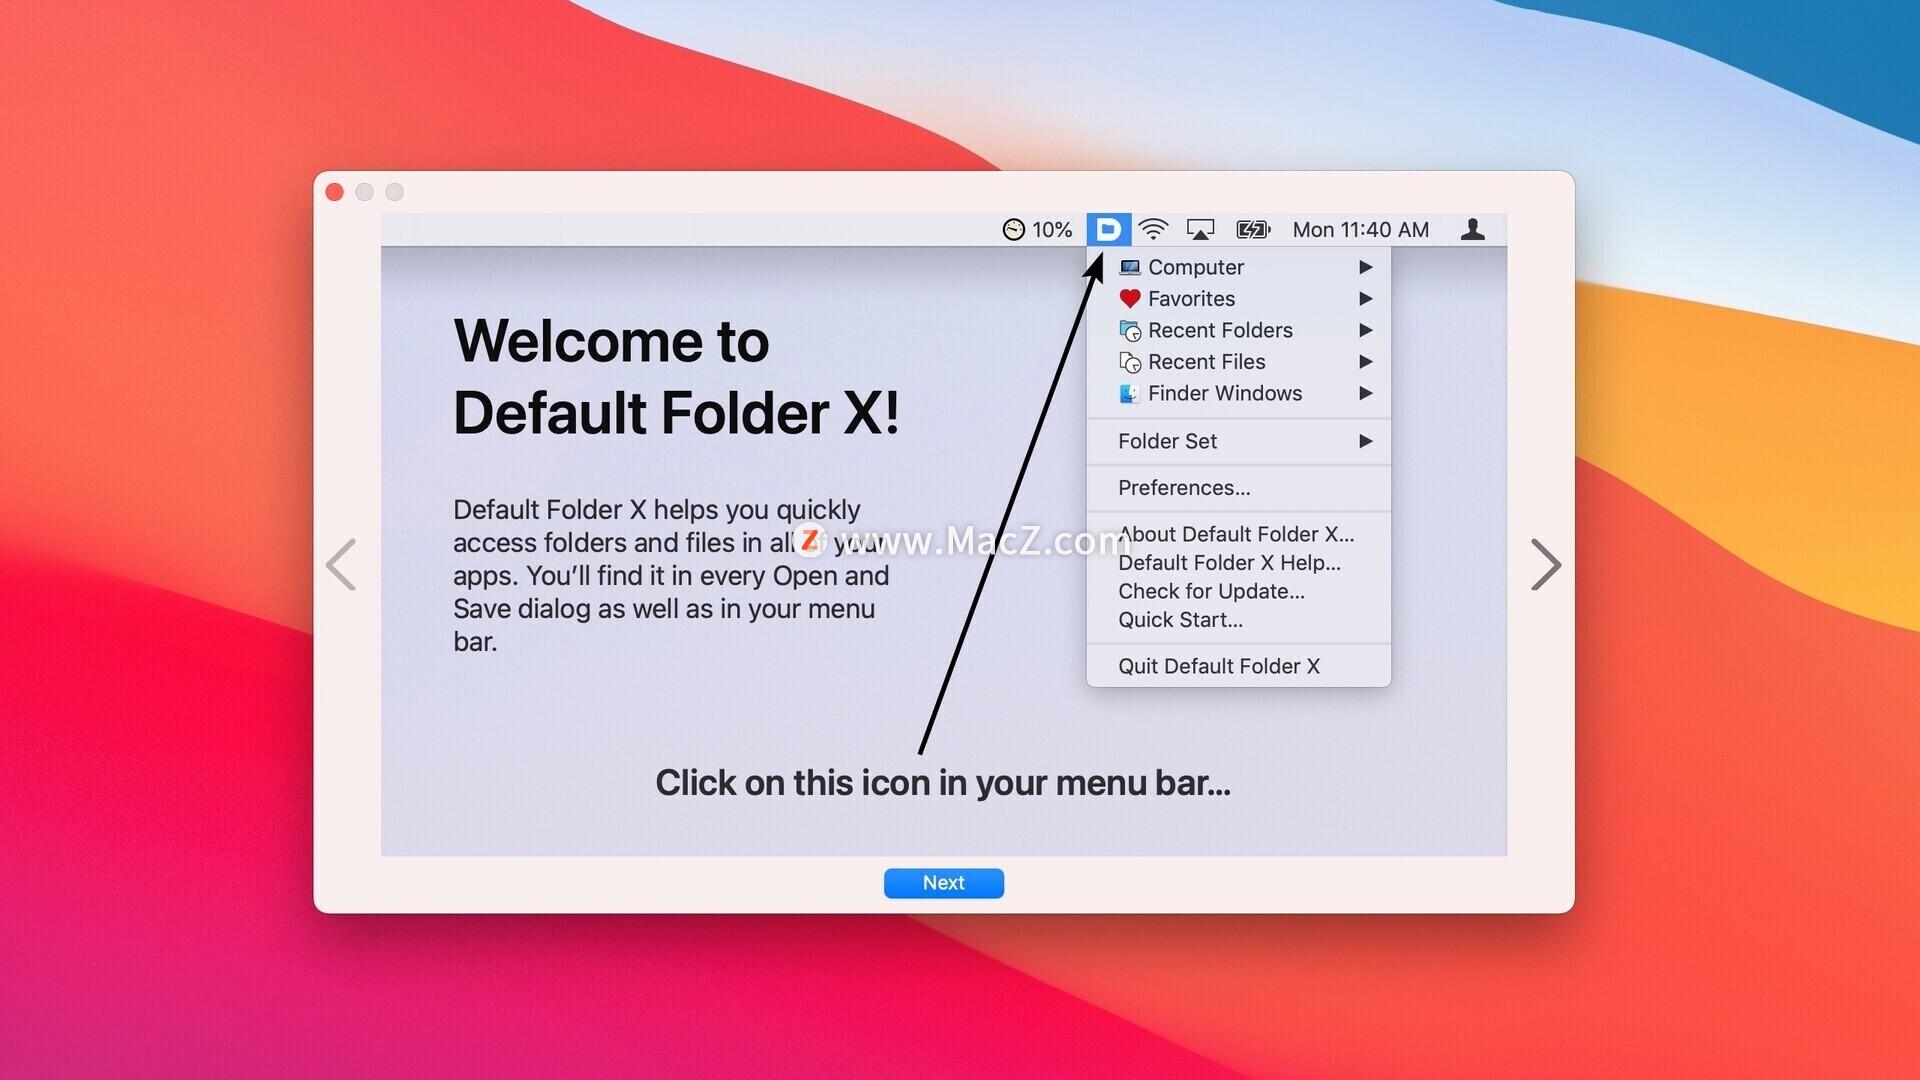Click the Default Folder X menu bar icon

click(1108, 230)
